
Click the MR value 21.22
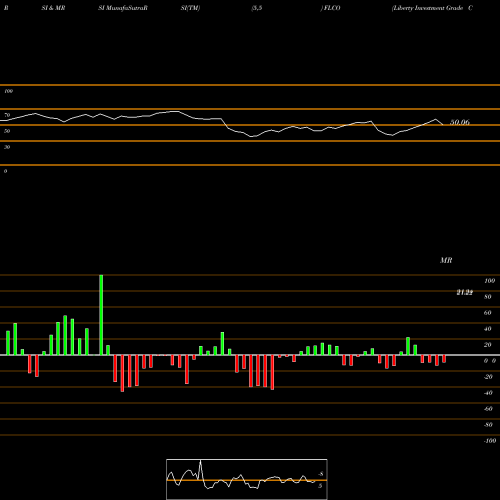click(465, 292)
